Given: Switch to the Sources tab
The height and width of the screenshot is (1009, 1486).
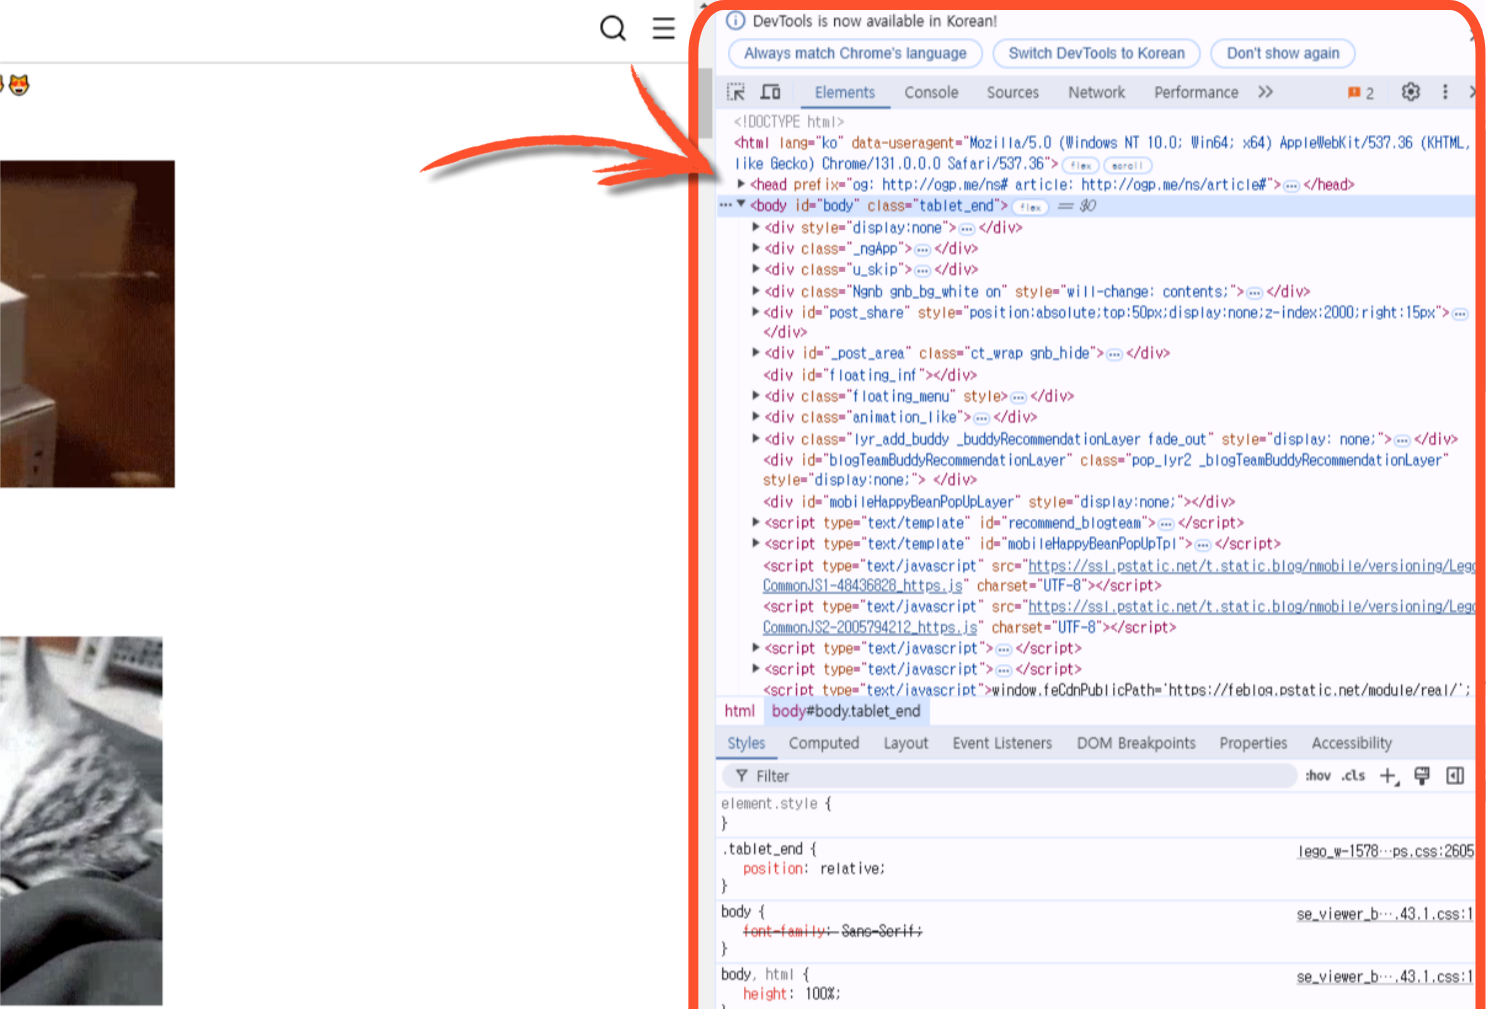Looking at the screenshot, I should pyautogui.click(x=1013, y=92).
